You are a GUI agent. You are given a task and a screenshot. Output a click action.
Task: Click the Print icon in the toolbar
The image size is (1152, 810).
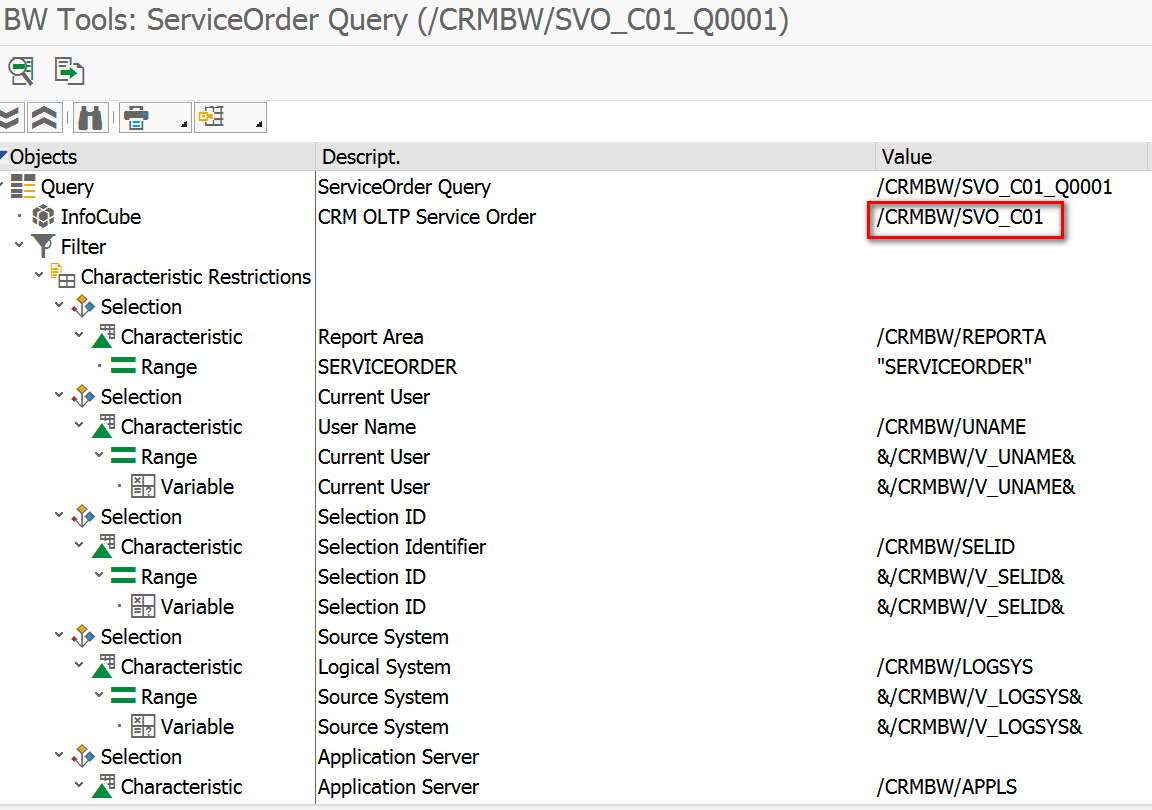[137, 118]
